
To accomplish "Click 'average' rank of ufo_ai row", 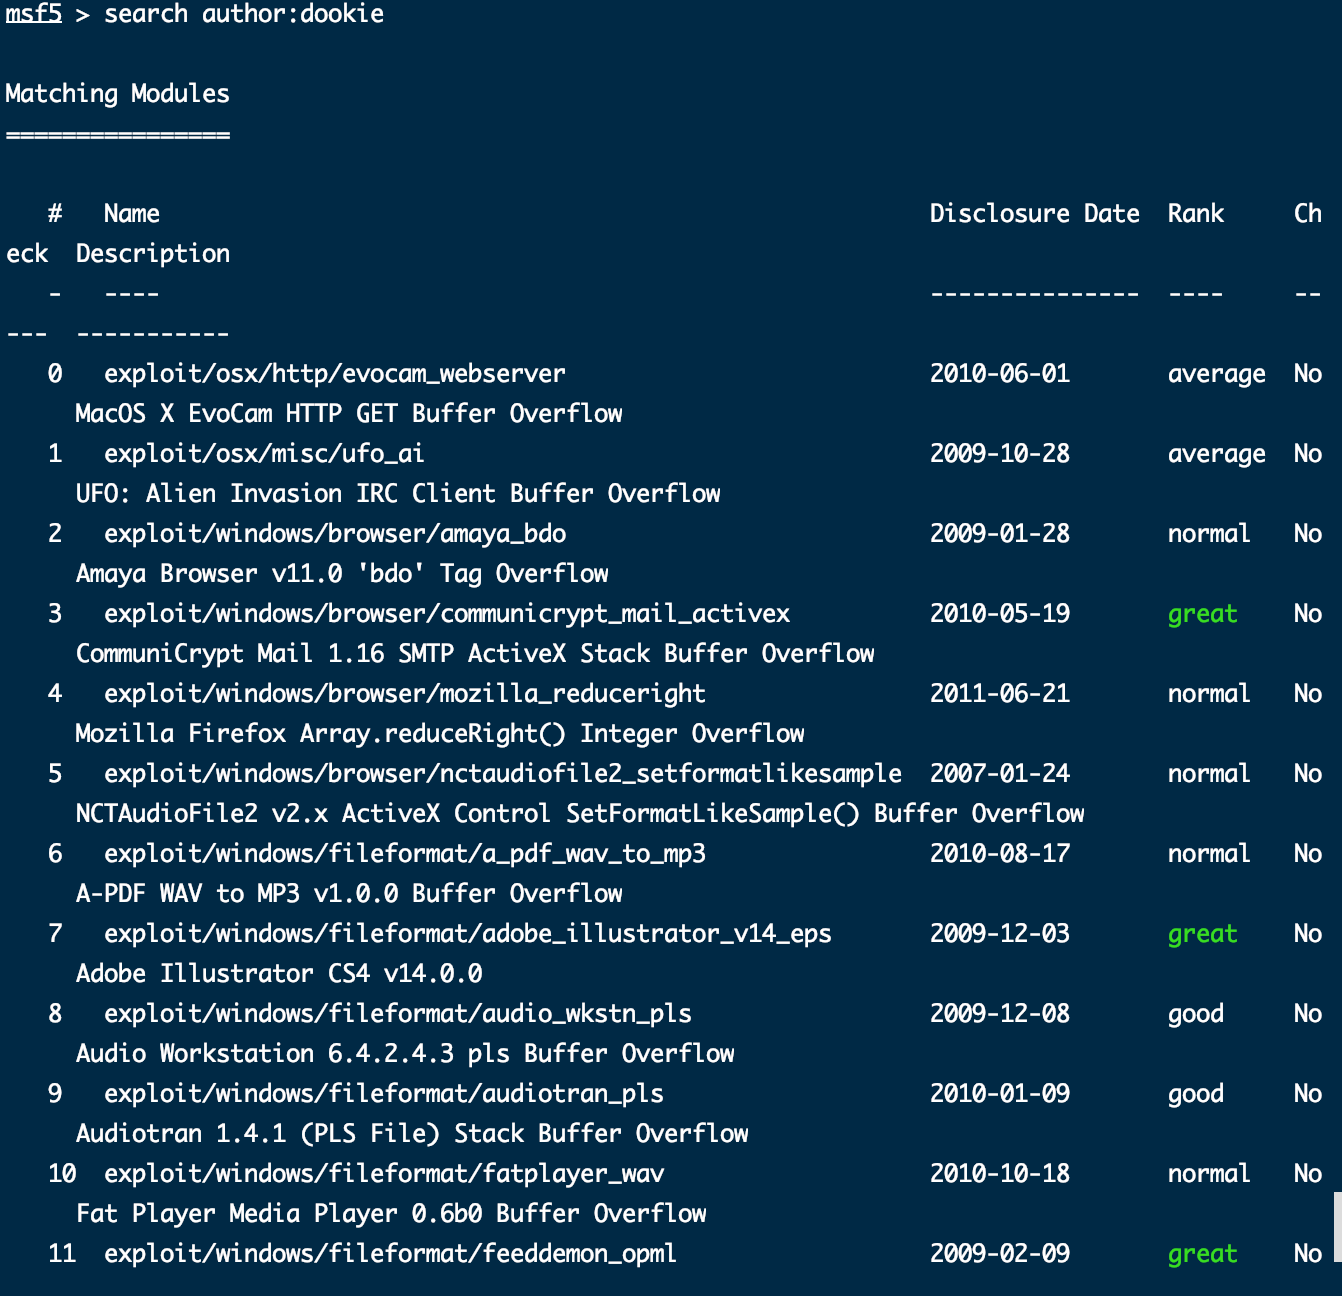I will [x=1217, y=455].
